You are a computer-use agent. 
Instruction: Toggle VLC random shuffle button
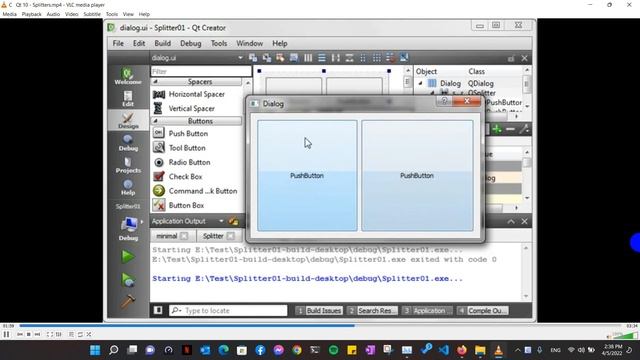coord(89,334)
